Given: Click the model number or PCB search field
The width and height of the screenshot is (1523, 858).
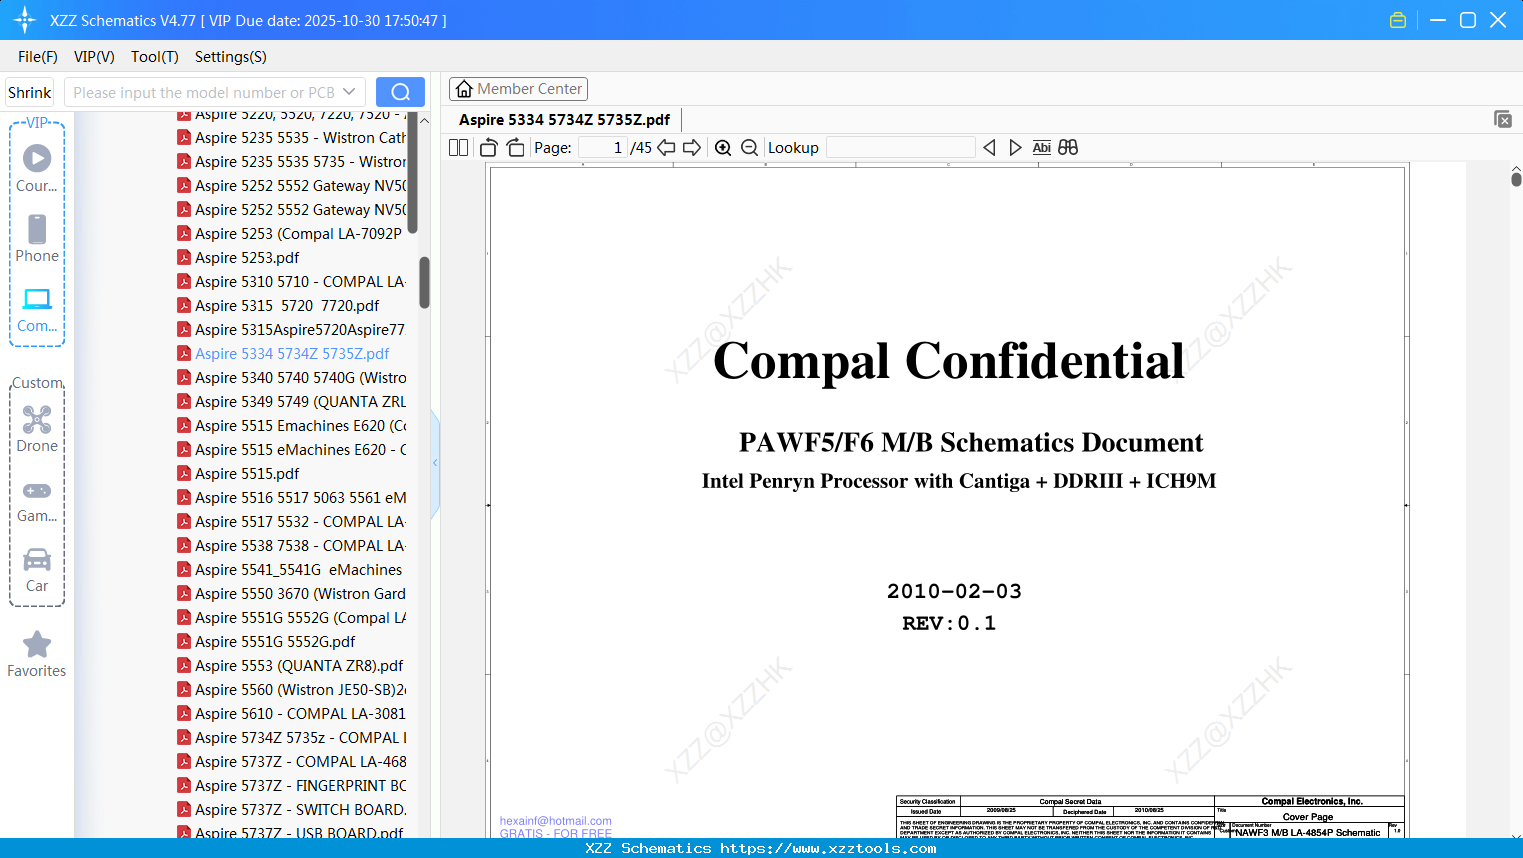Looking at the screenshot, I should click(203, 92).
